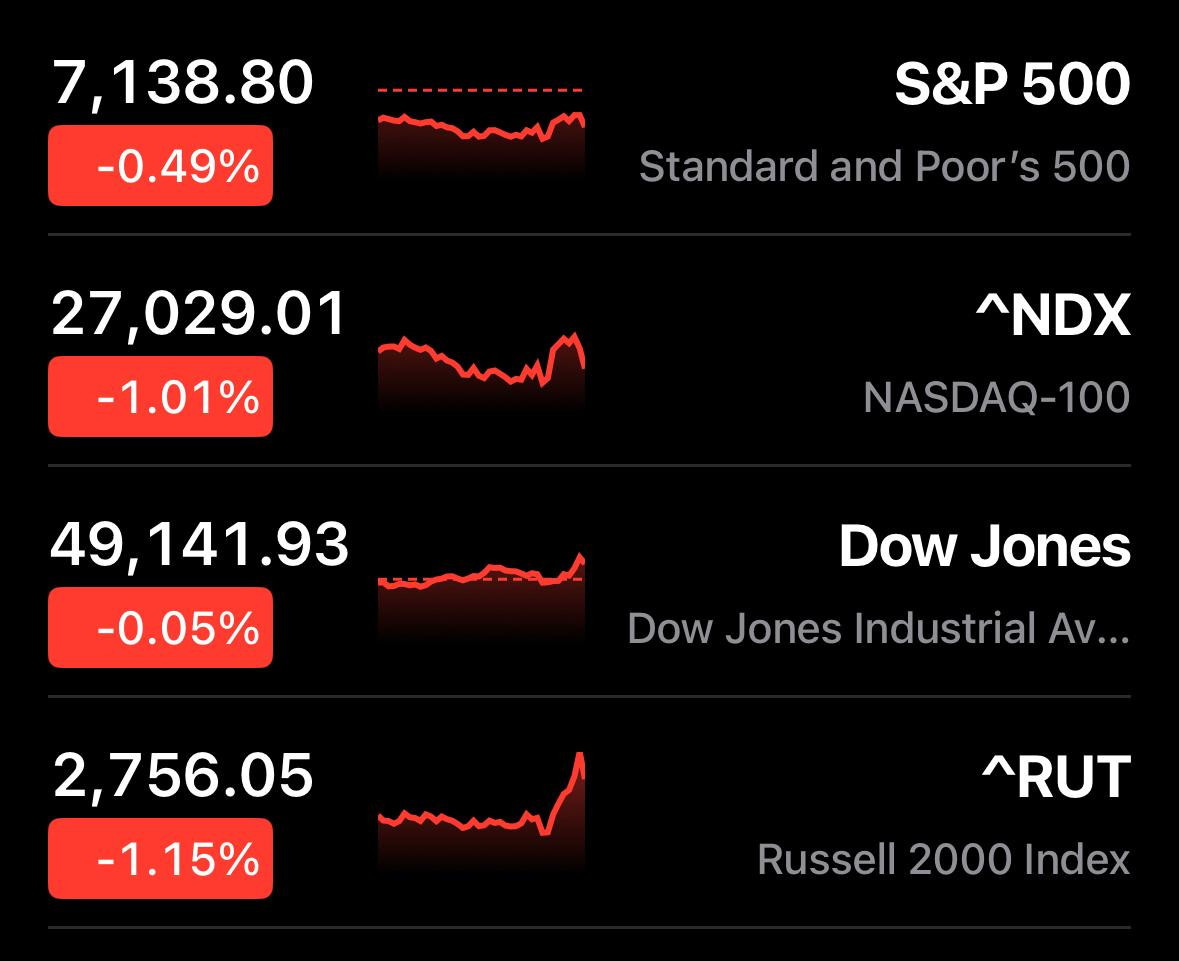
Task: Toggle the ^NDX -1.01% change badge
Action: point(160,397)
